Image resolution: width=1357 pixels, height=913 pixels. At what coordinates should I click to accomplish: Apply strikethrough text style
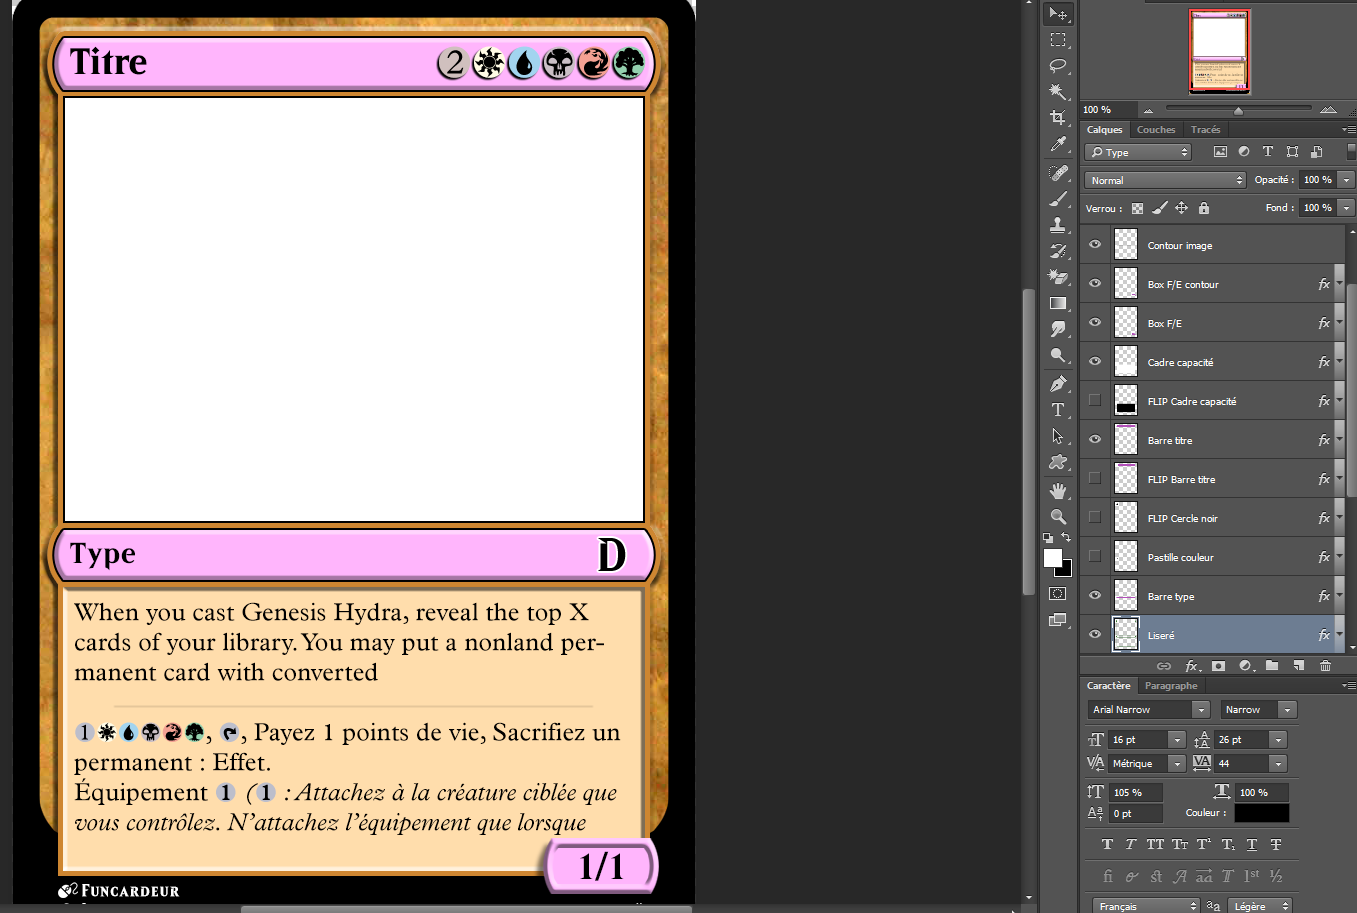(1276, 845)
